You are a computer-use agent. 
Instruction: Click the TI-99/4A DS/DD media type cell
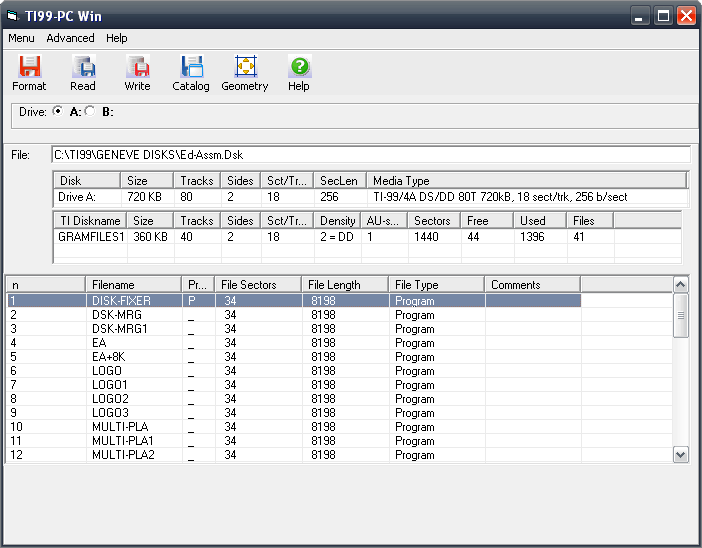tap(527, 197)
